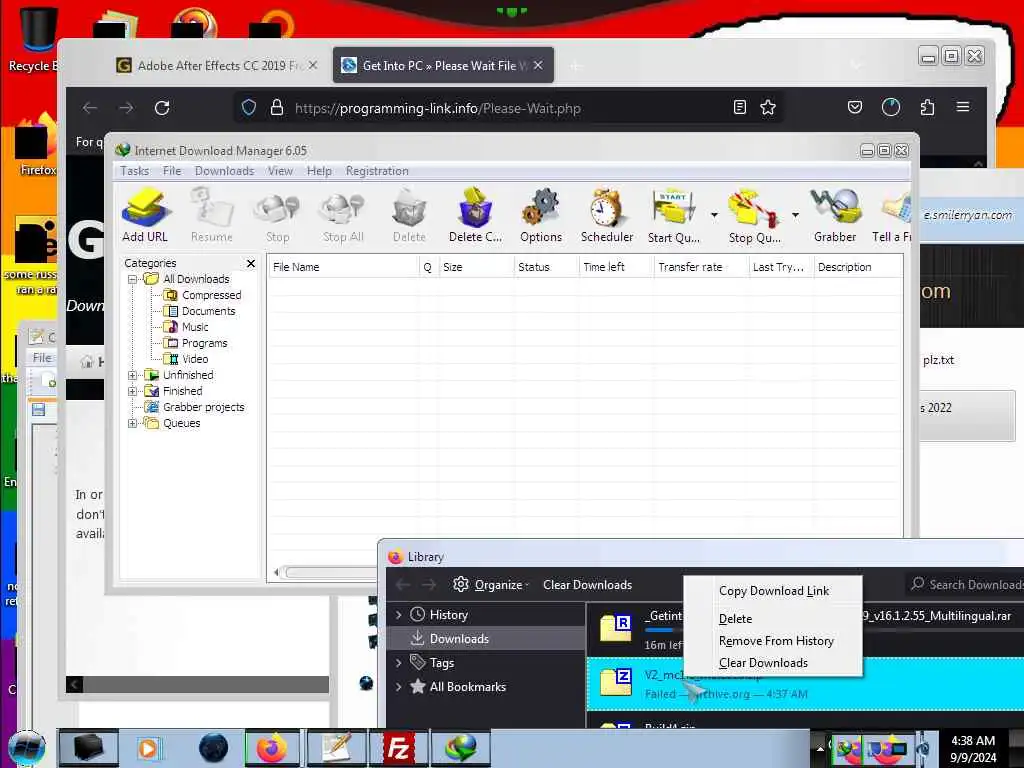Open the View menu in IDM
1024x768 pixels.
click(x=280, y=171)
